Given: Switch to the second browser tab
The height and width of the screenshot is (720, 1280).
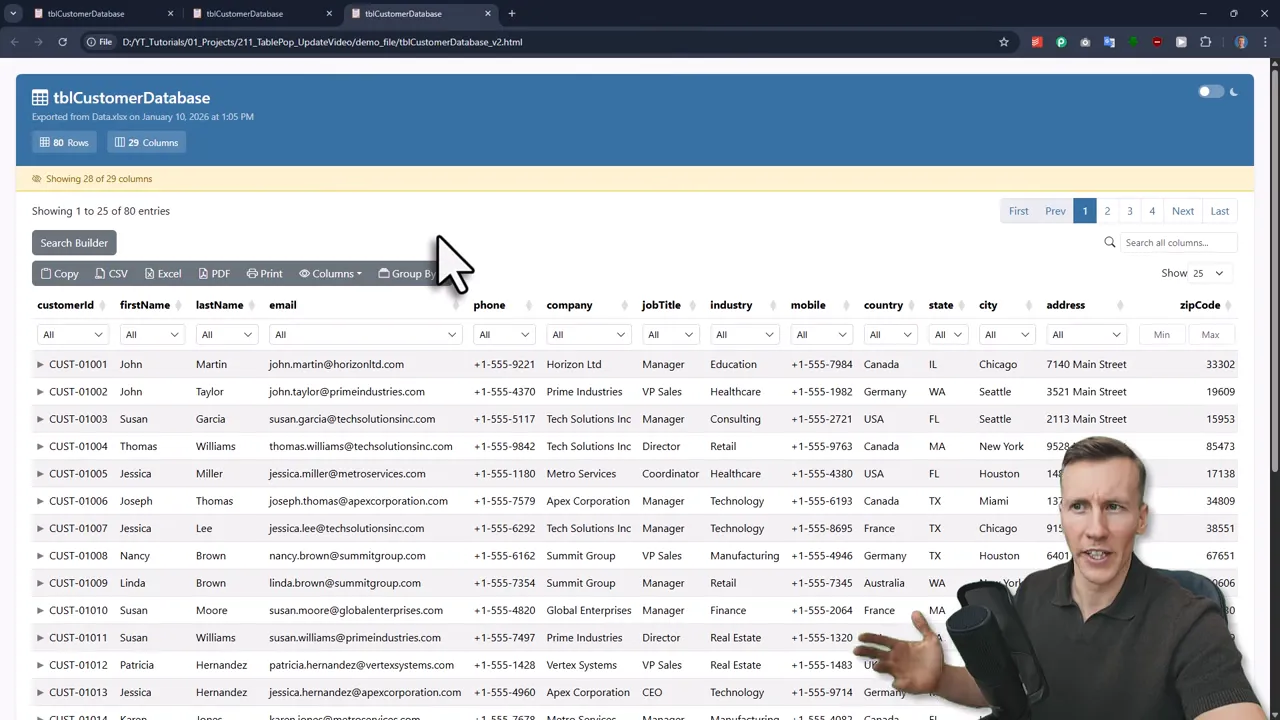Looking at the screenshot, I should [x=244, y=13].
